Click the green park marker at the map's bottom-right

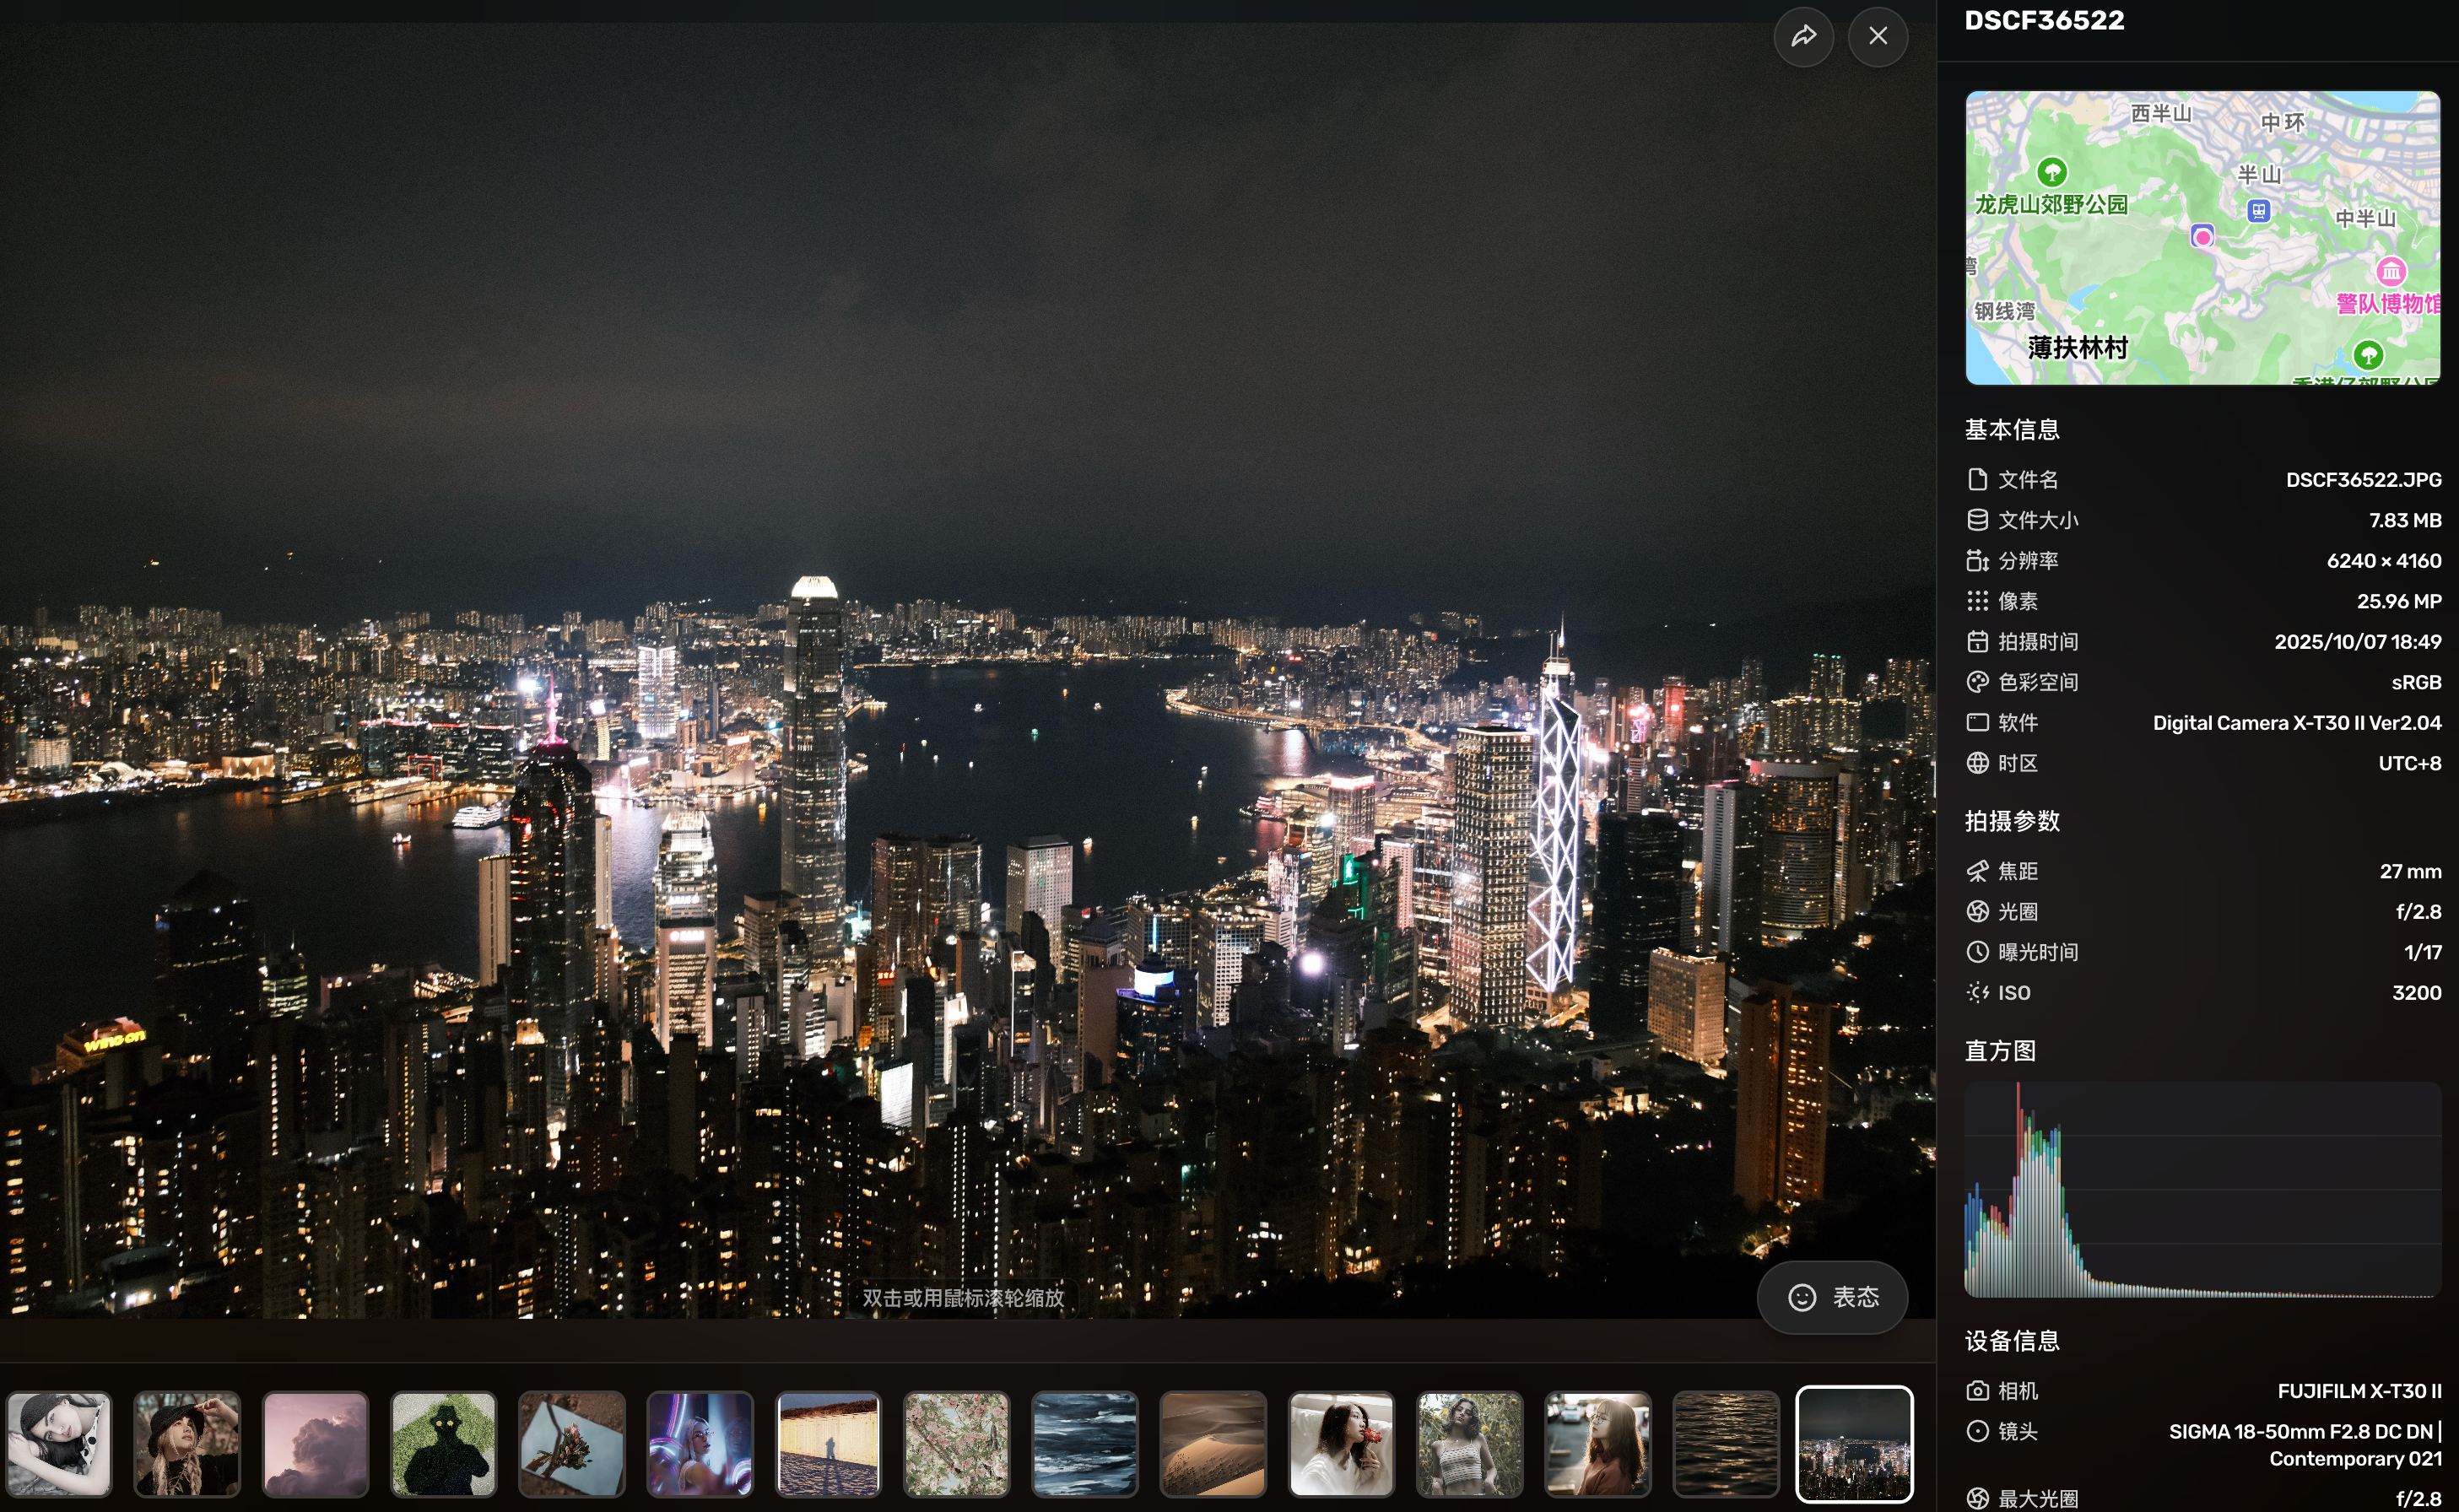[x=2368, y=354]
